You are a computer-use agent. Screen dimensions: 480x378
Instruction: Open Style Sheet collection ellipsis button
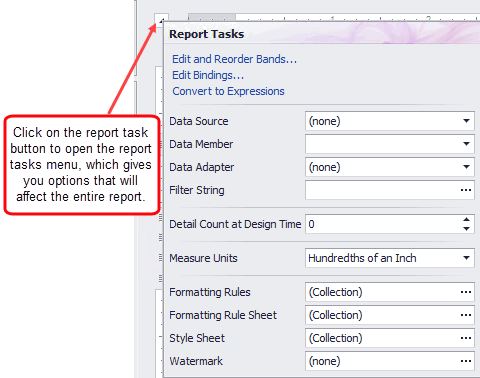[466, 338]
